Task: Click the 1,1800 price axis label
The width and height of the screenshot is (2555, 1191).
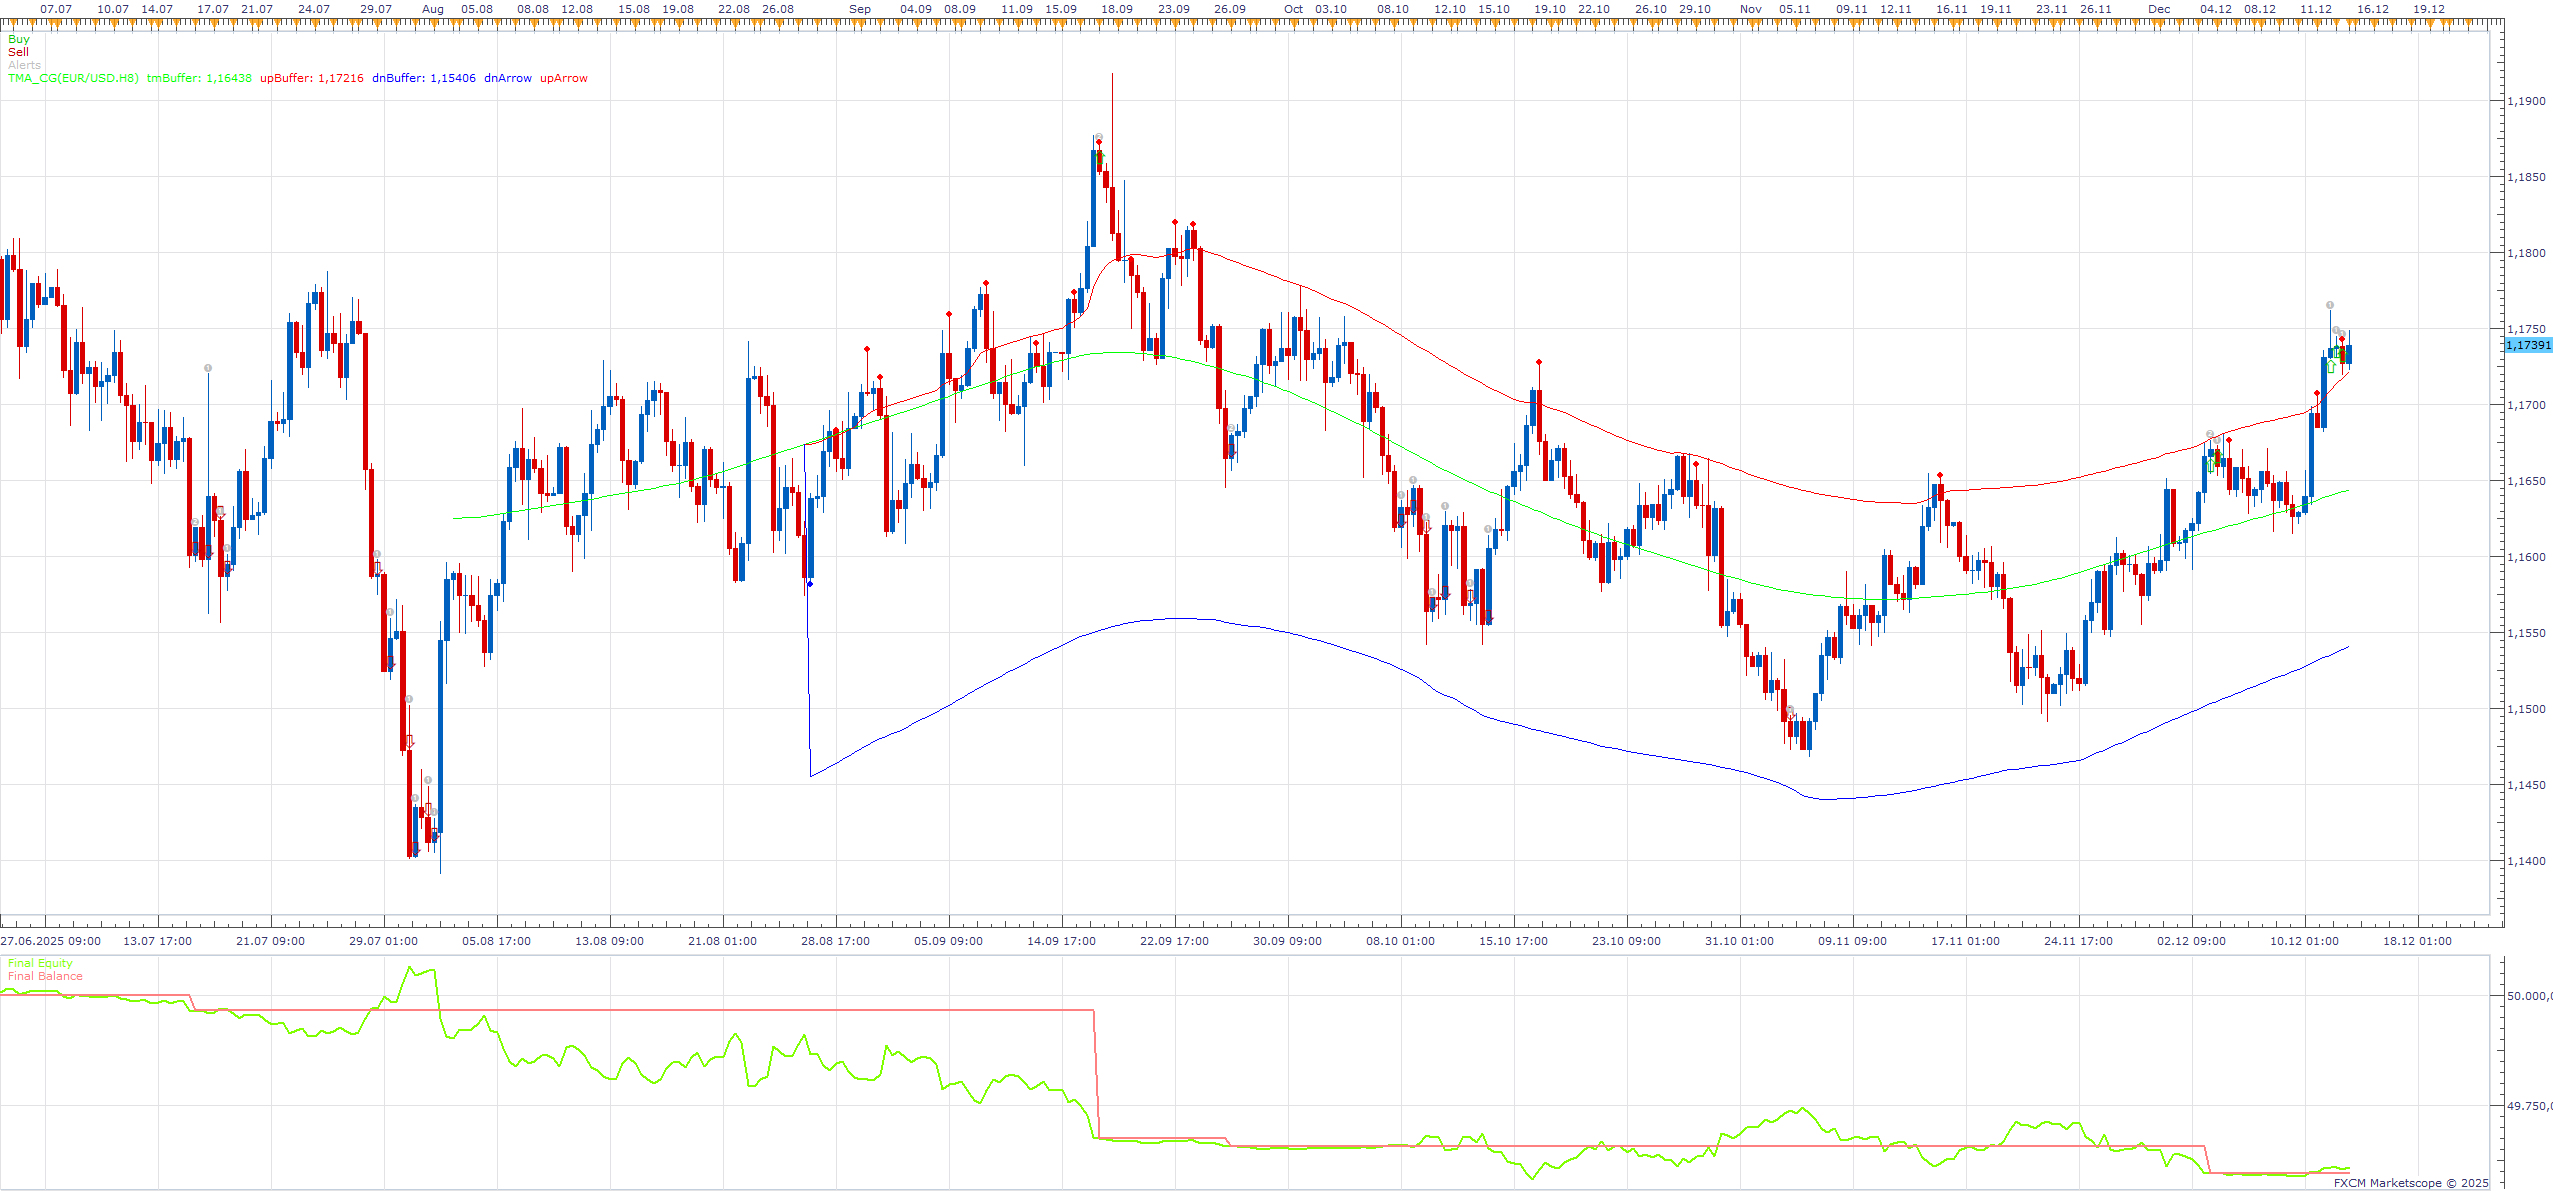Action: [x=2526, y=253]
